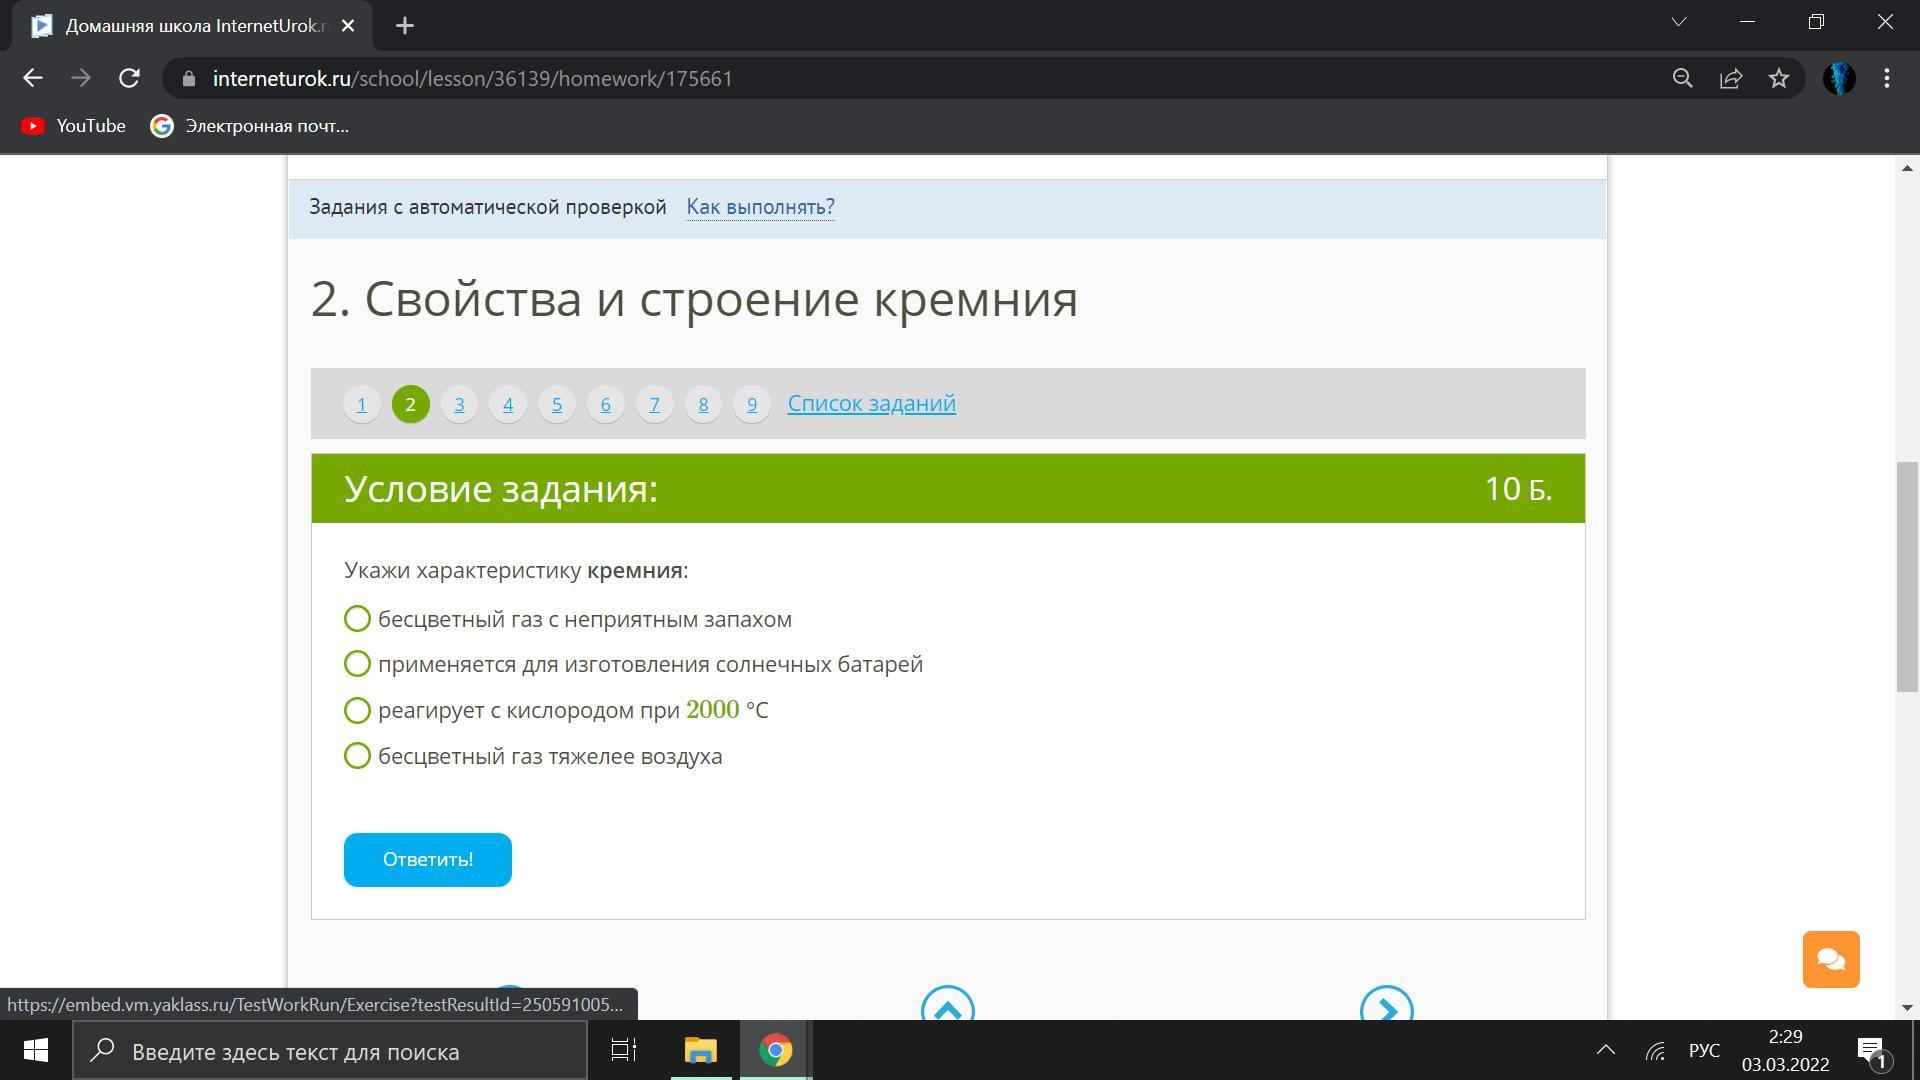Open Chrome three-dot menu
The width and height of the screenshot is (1920, 1080).
[1886, 78]
